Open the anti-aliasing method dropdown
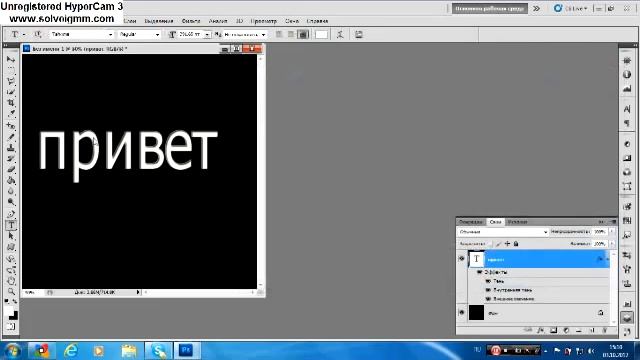This screenshot has height=360, width=640. point(263,35)
